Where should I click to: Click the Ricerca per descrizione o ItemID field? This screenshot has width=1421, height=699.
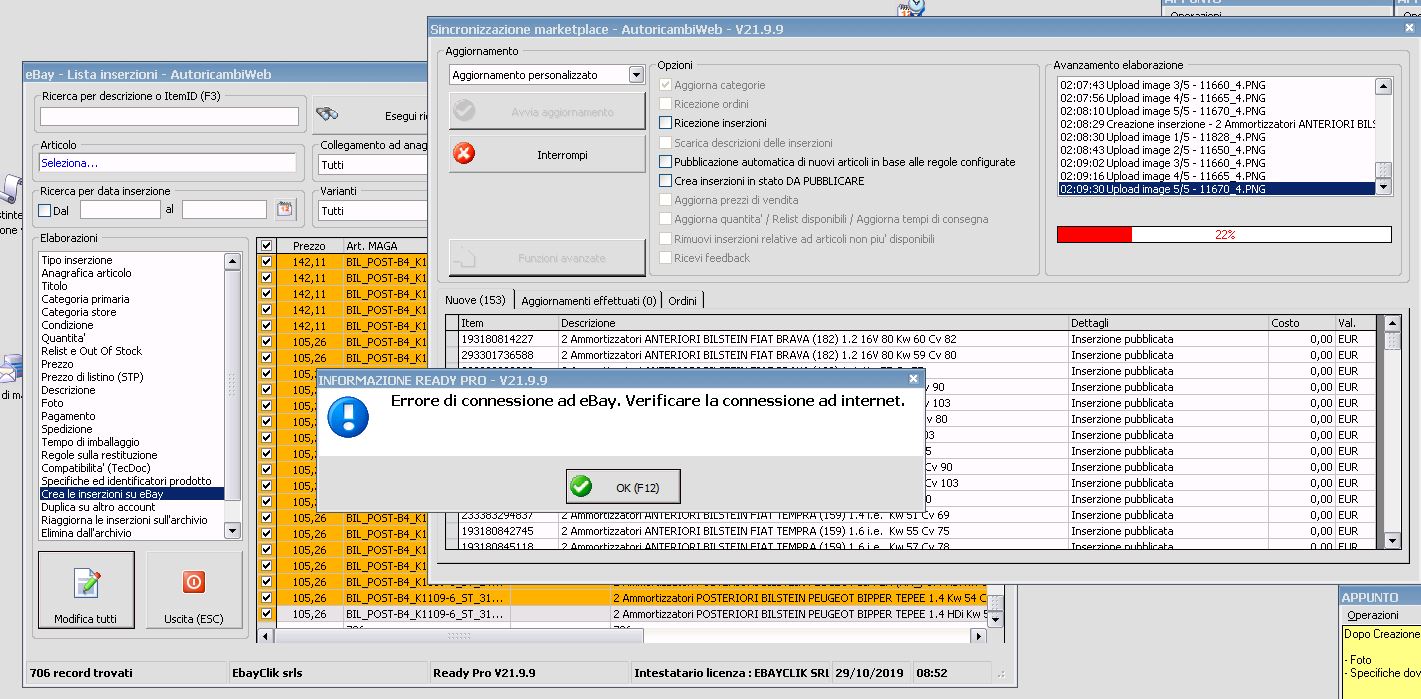tap(169, 117)
